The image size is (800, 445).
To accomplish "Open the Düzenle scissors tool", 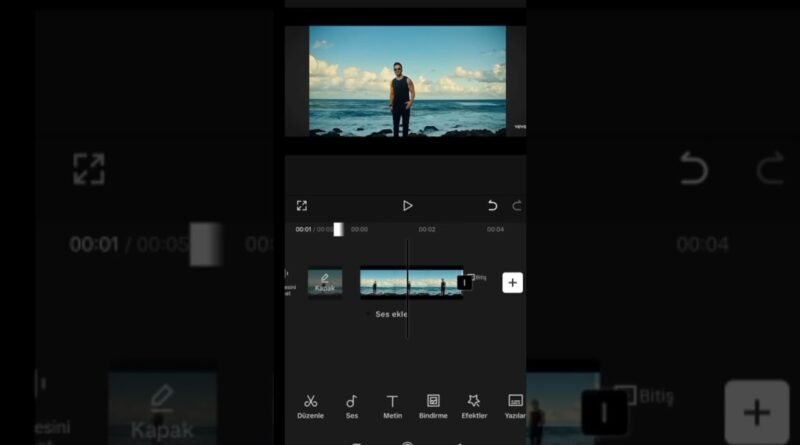I will 310,407.
